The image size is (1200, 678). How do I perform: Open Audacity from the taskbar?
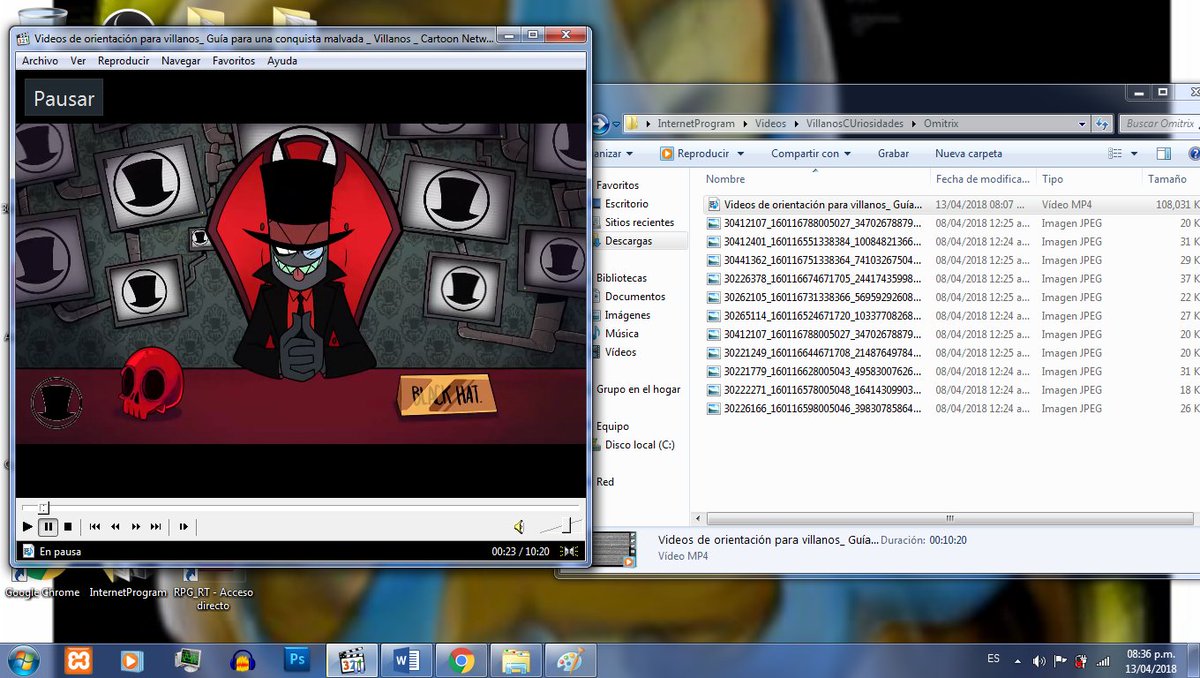(241, 661)
